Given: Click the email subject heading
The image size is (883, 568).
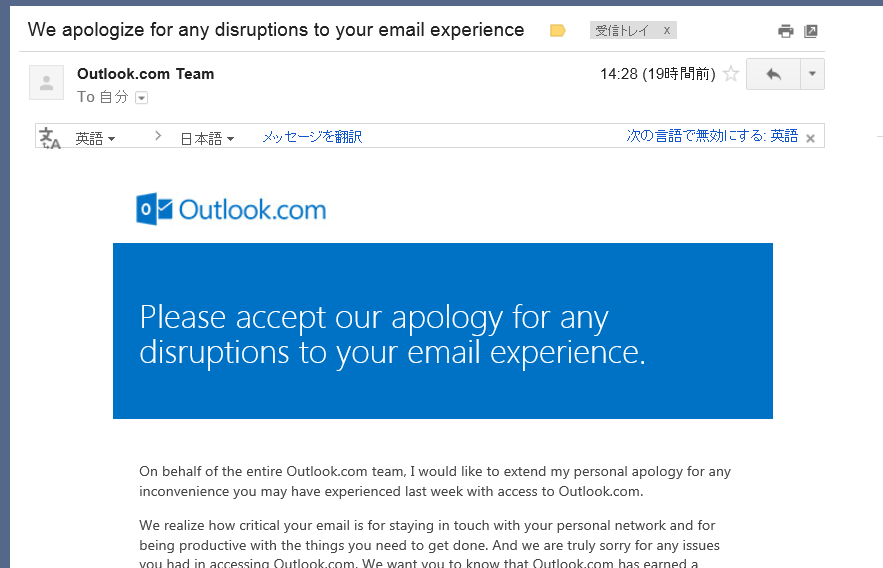Looking at the screenshot, I should tap(276, 30).
